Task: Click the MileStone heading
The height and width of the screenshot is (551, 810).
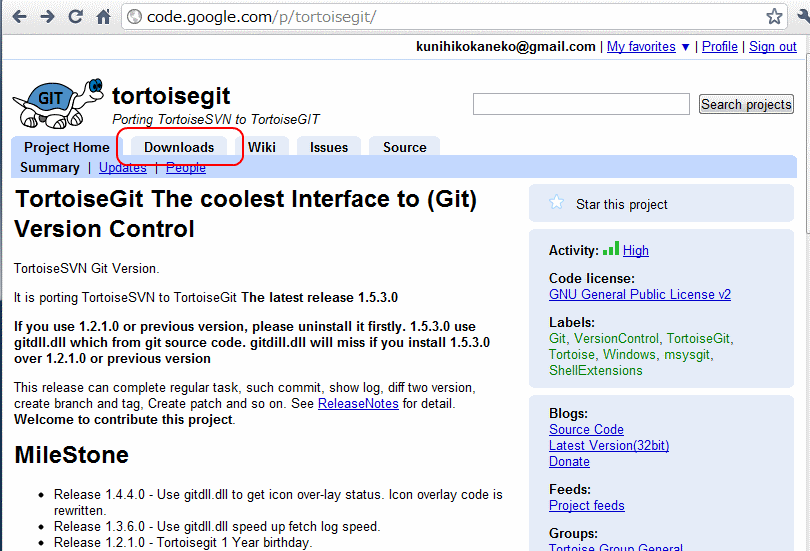Action: point(72,455)
